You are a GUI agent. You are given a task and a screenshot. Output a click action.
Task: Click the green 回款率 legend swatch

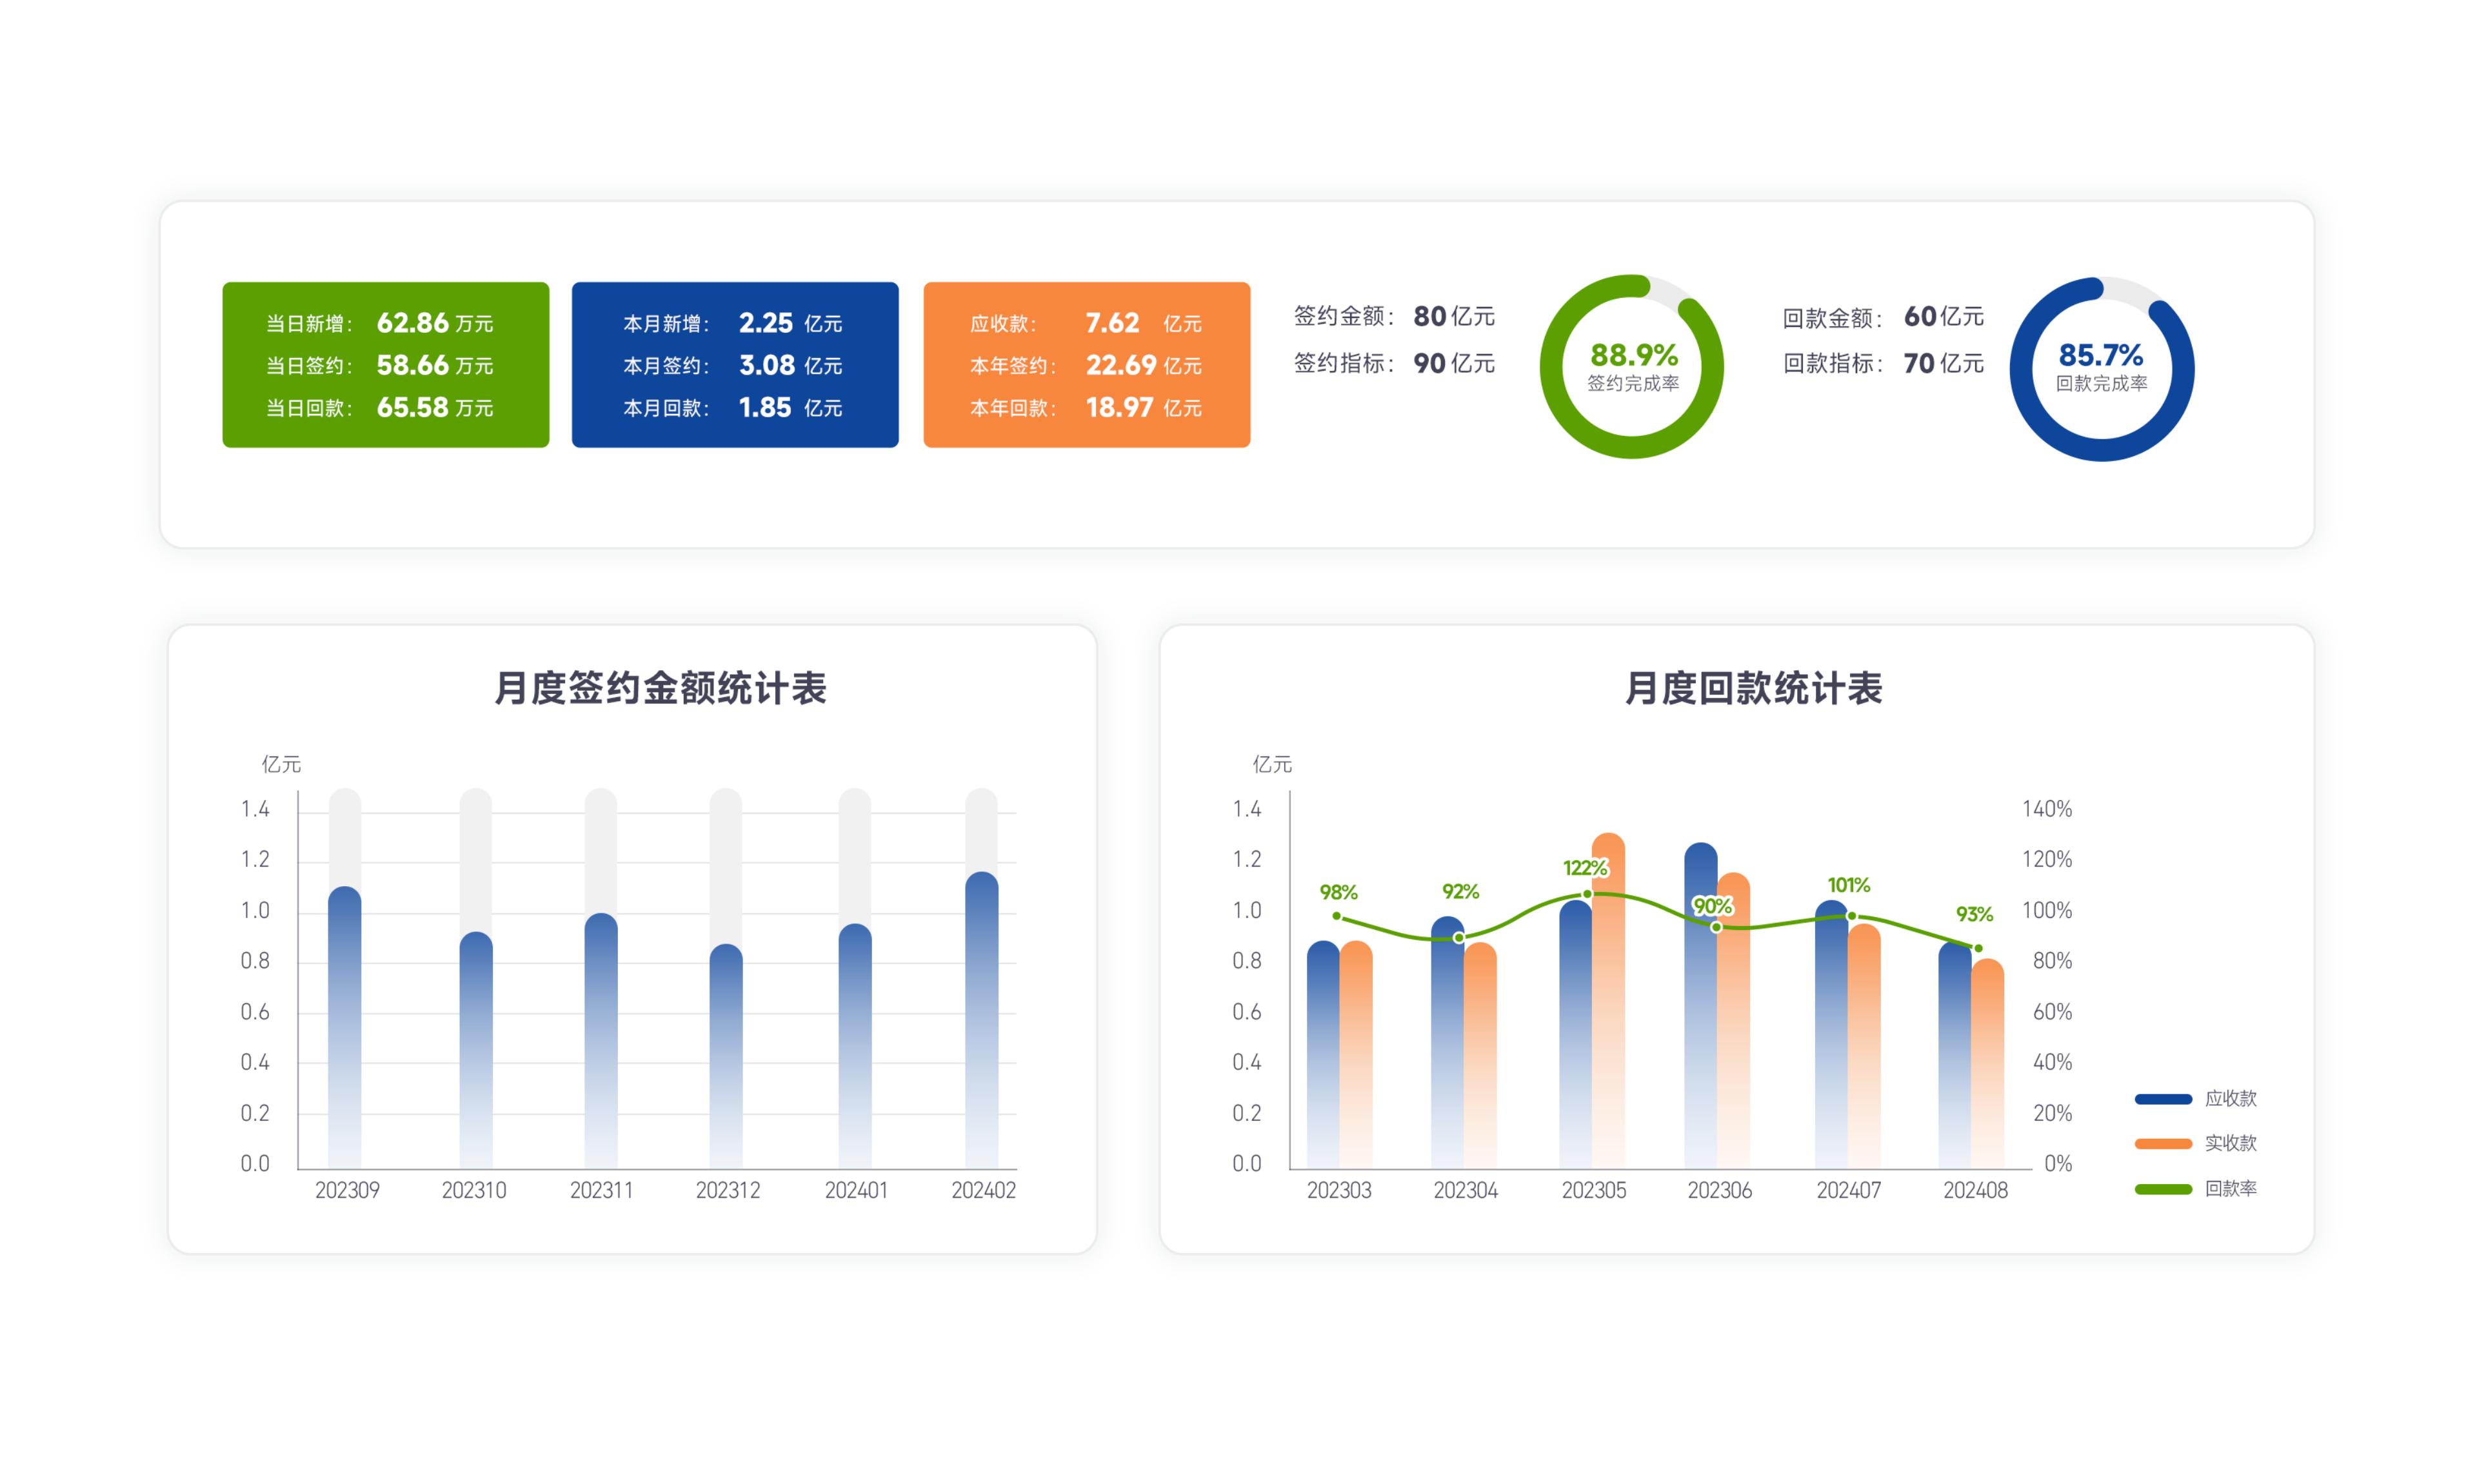[2163, 1189]
